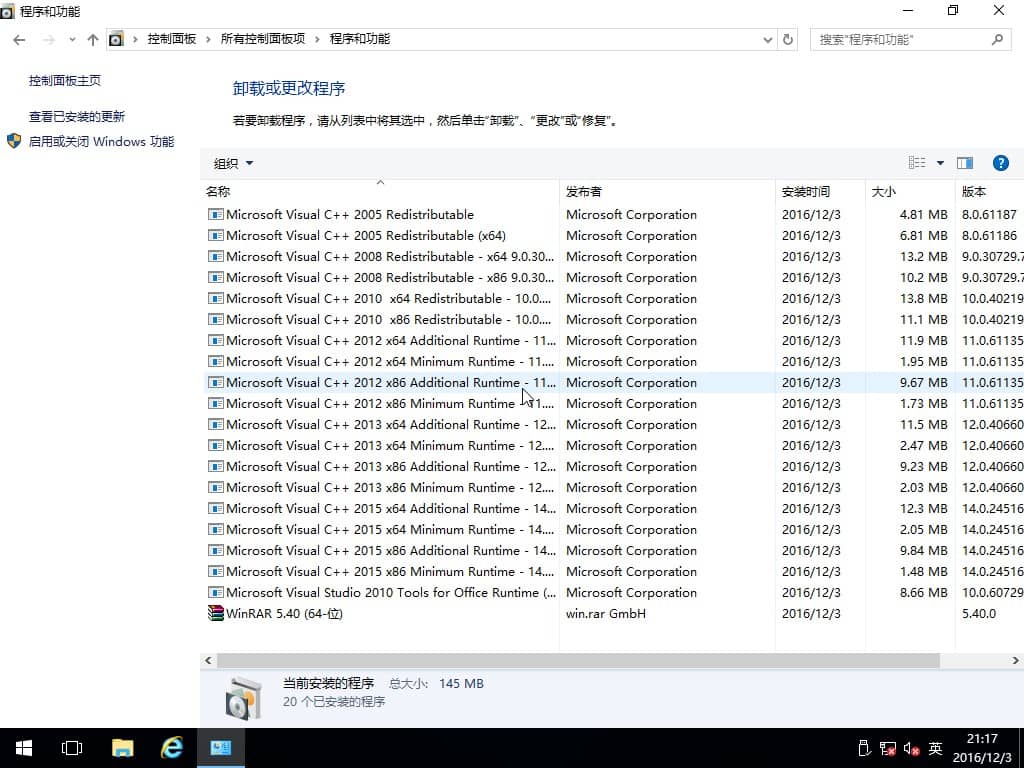Select Visual C++ 2008 x64 9.0.30 icon

216,256
